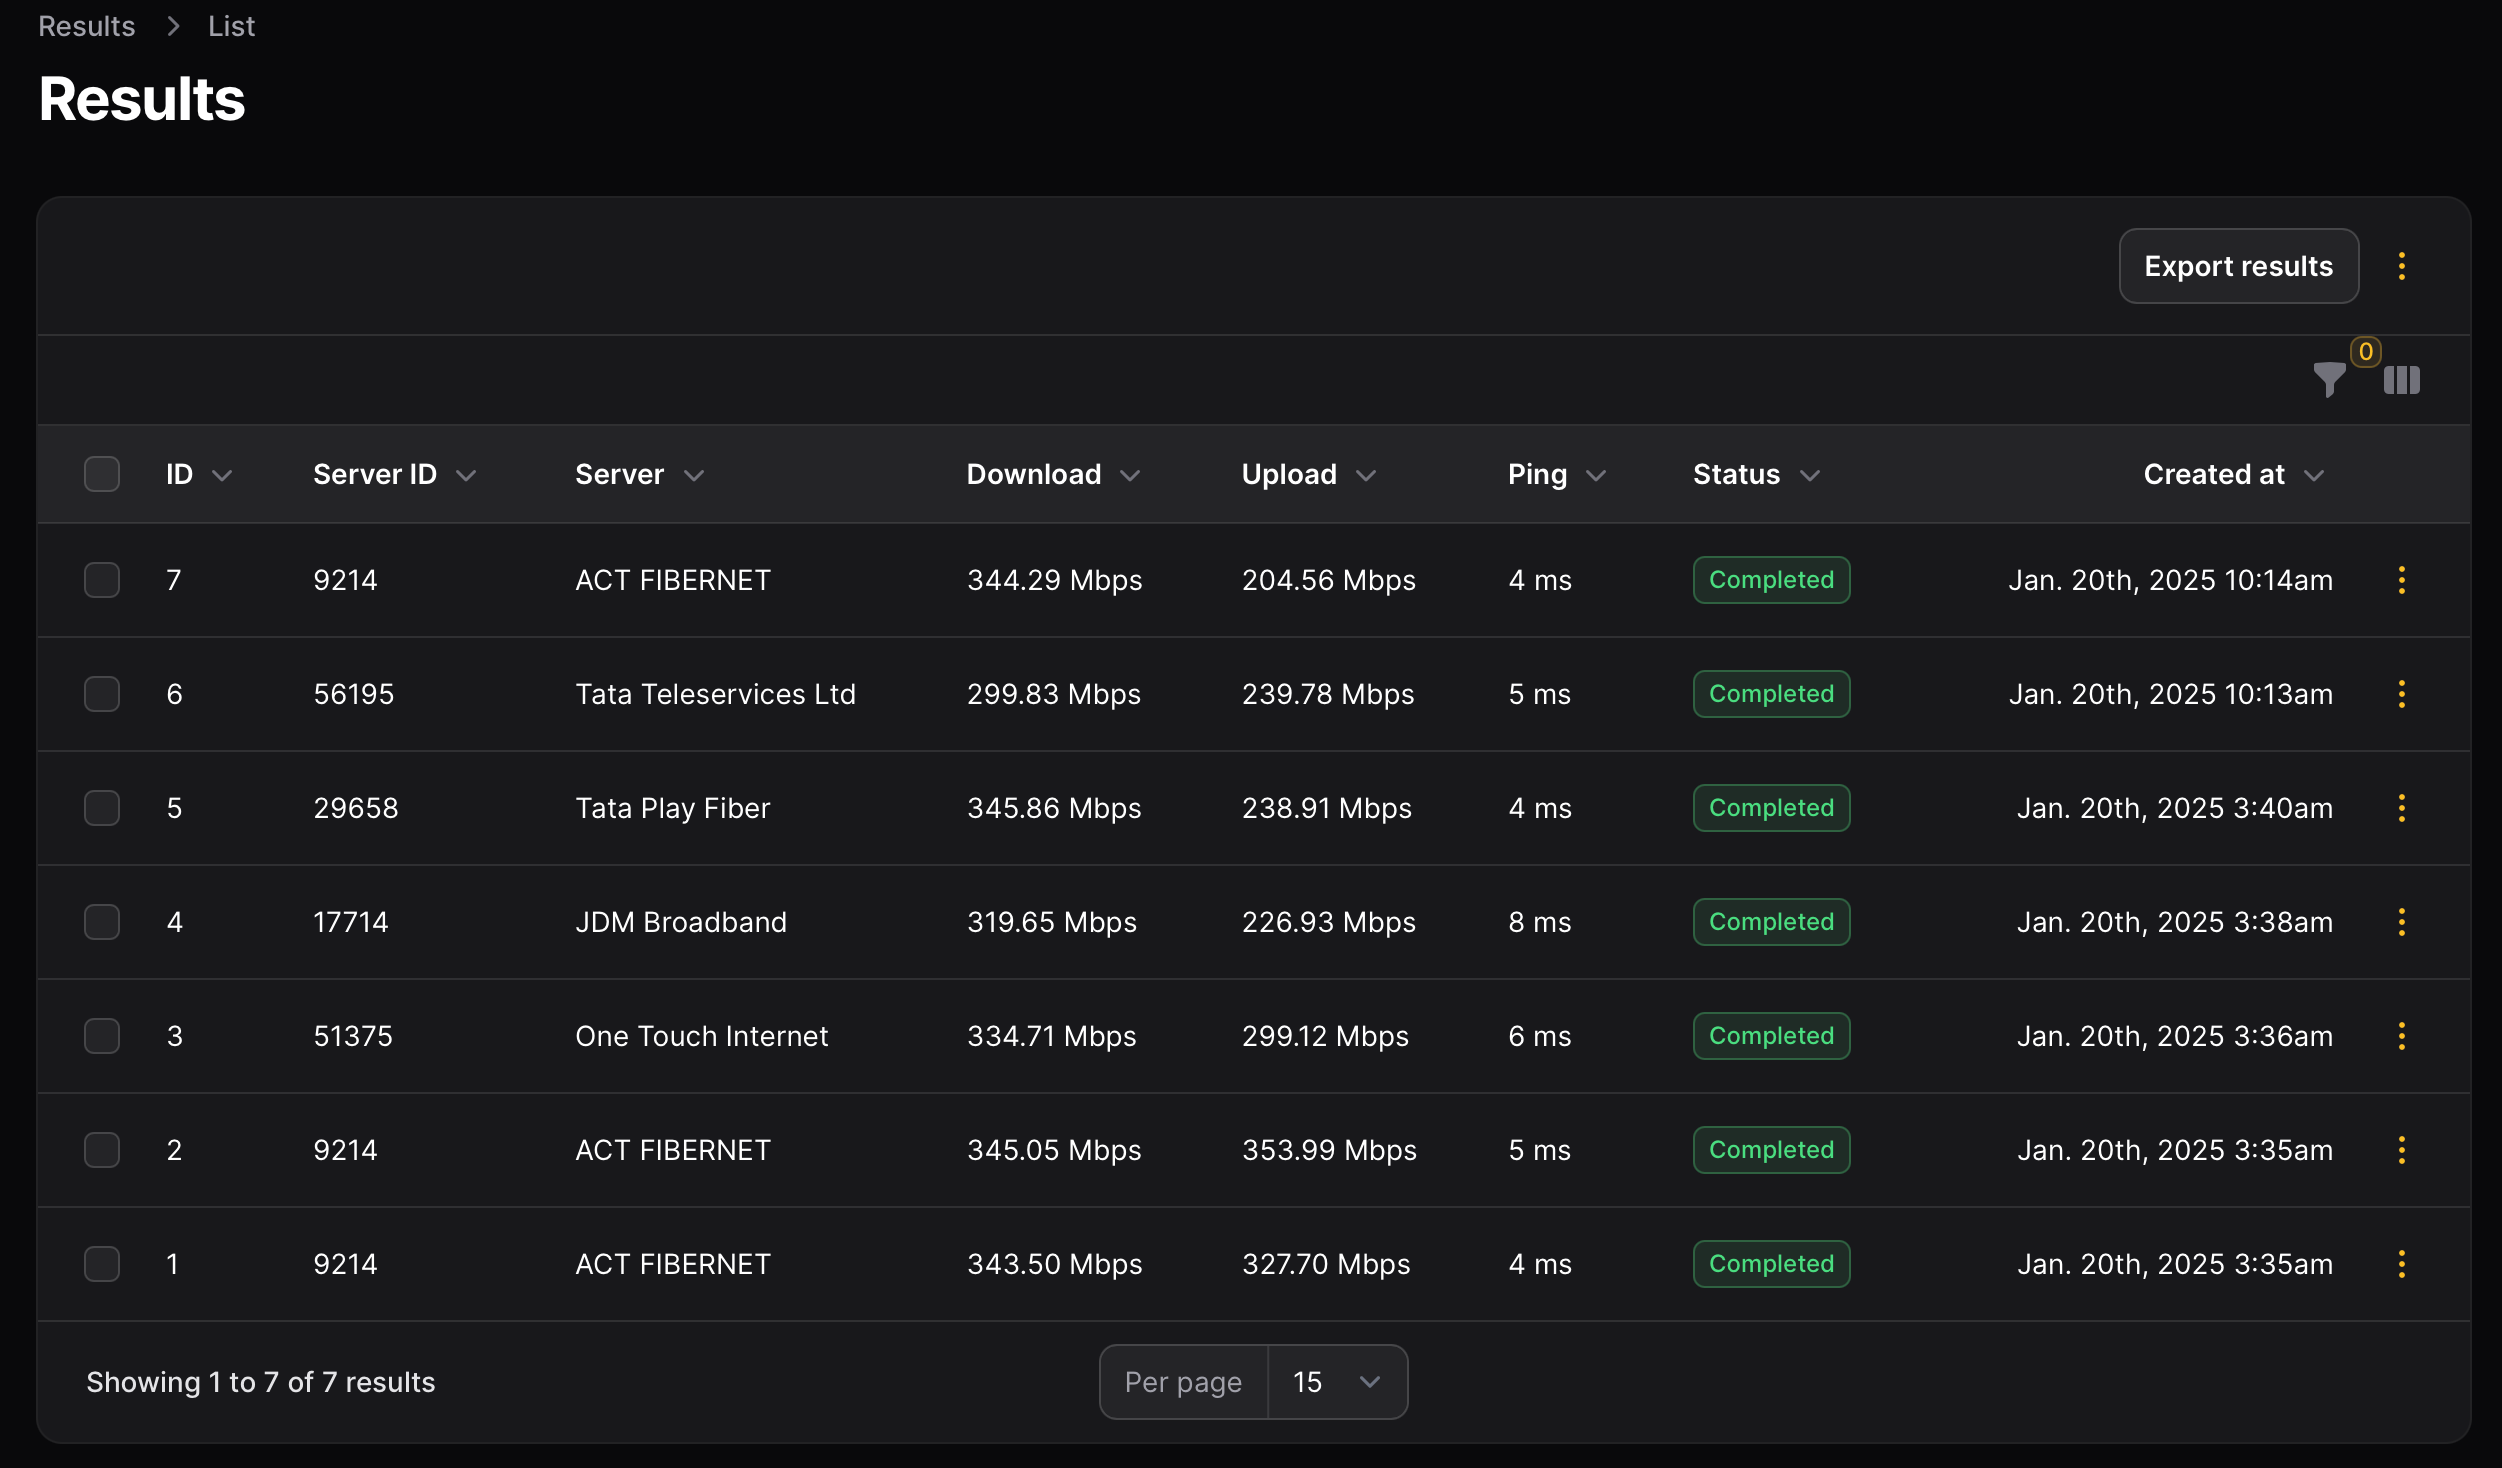Select checkbox for Tata Play Fiber row
The height and width of the screenshot is (1468, 2502).
(x=102, y=808)
